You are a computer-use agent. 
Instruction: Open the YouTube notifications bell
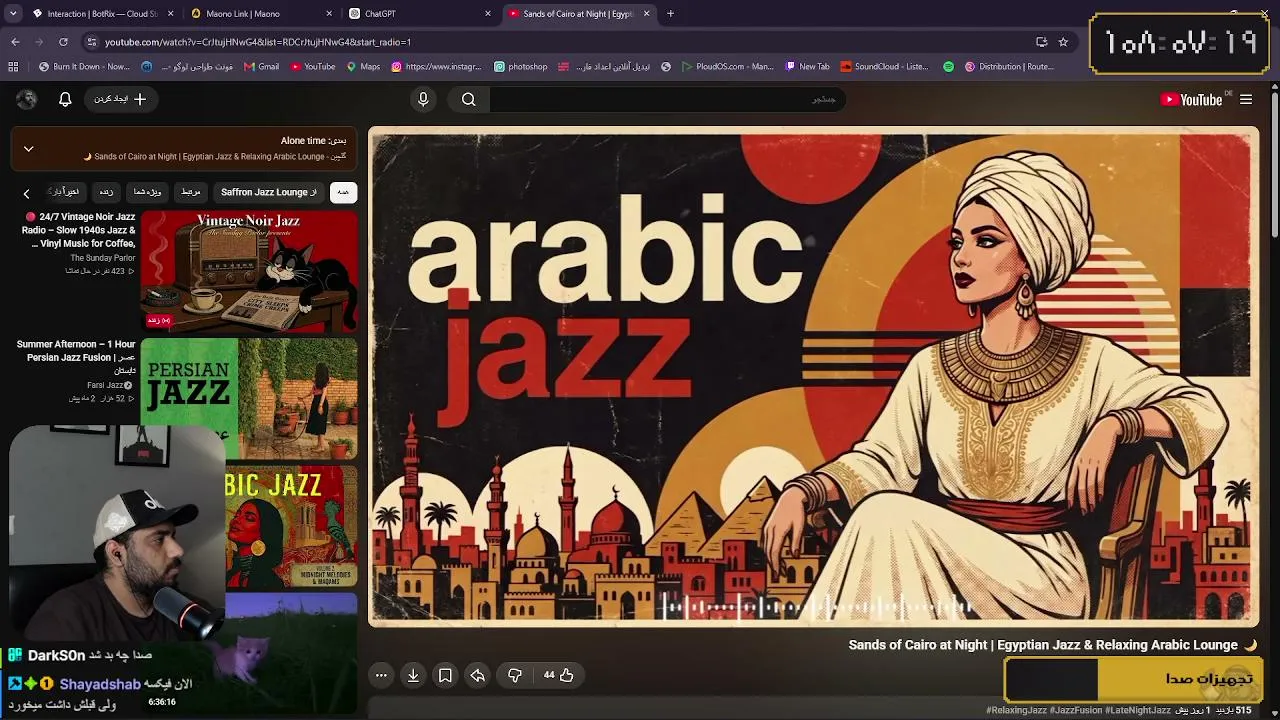[x=65, y=99]
